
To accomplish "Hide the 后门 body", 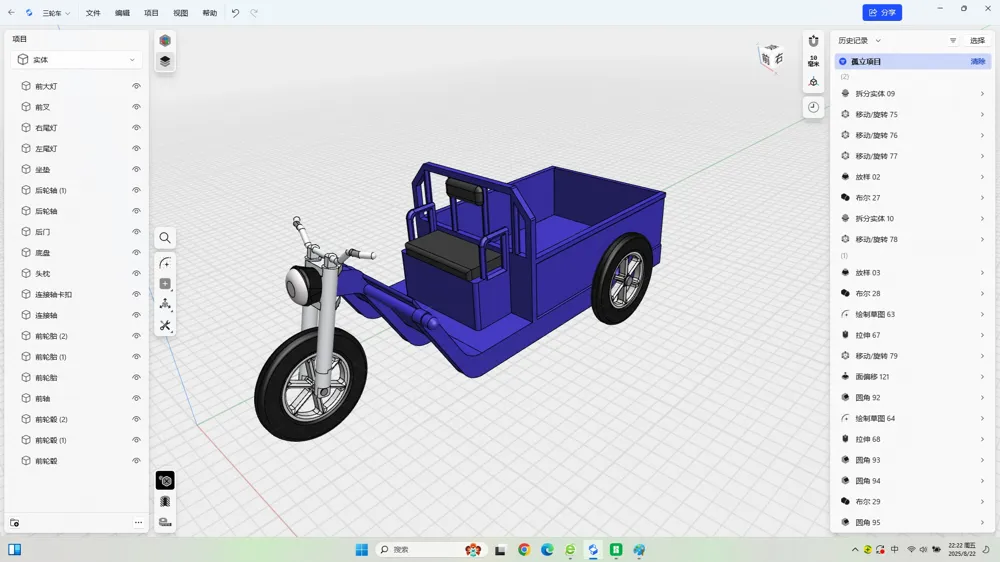I will click(x=136, y=232).
